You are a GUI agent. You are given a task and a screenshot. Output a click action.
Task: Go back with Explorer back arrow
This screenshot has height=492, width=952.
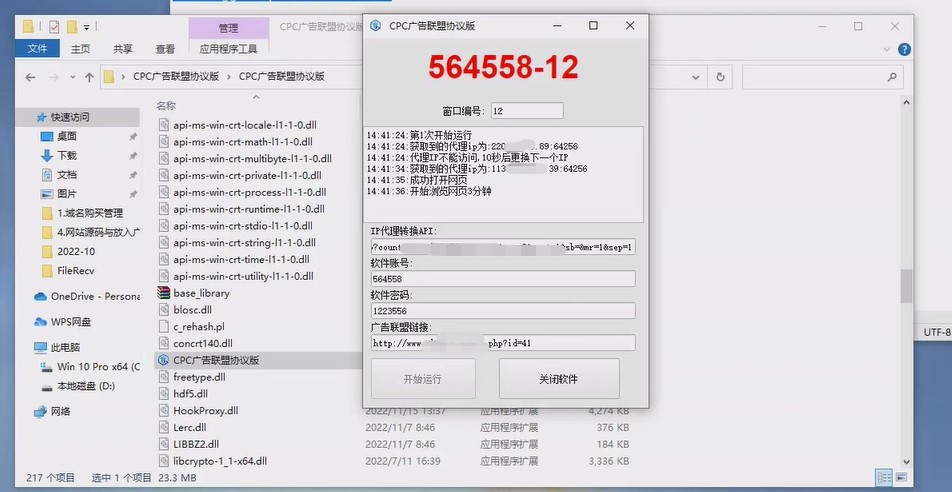[30, 77]
